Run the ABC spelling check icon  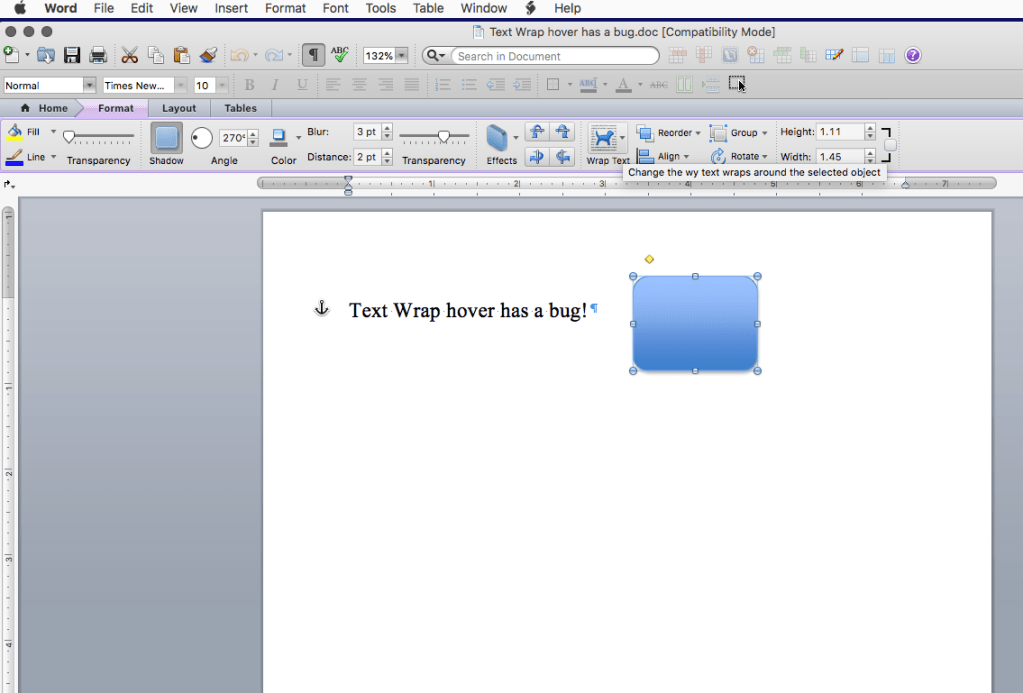[340, 55]
